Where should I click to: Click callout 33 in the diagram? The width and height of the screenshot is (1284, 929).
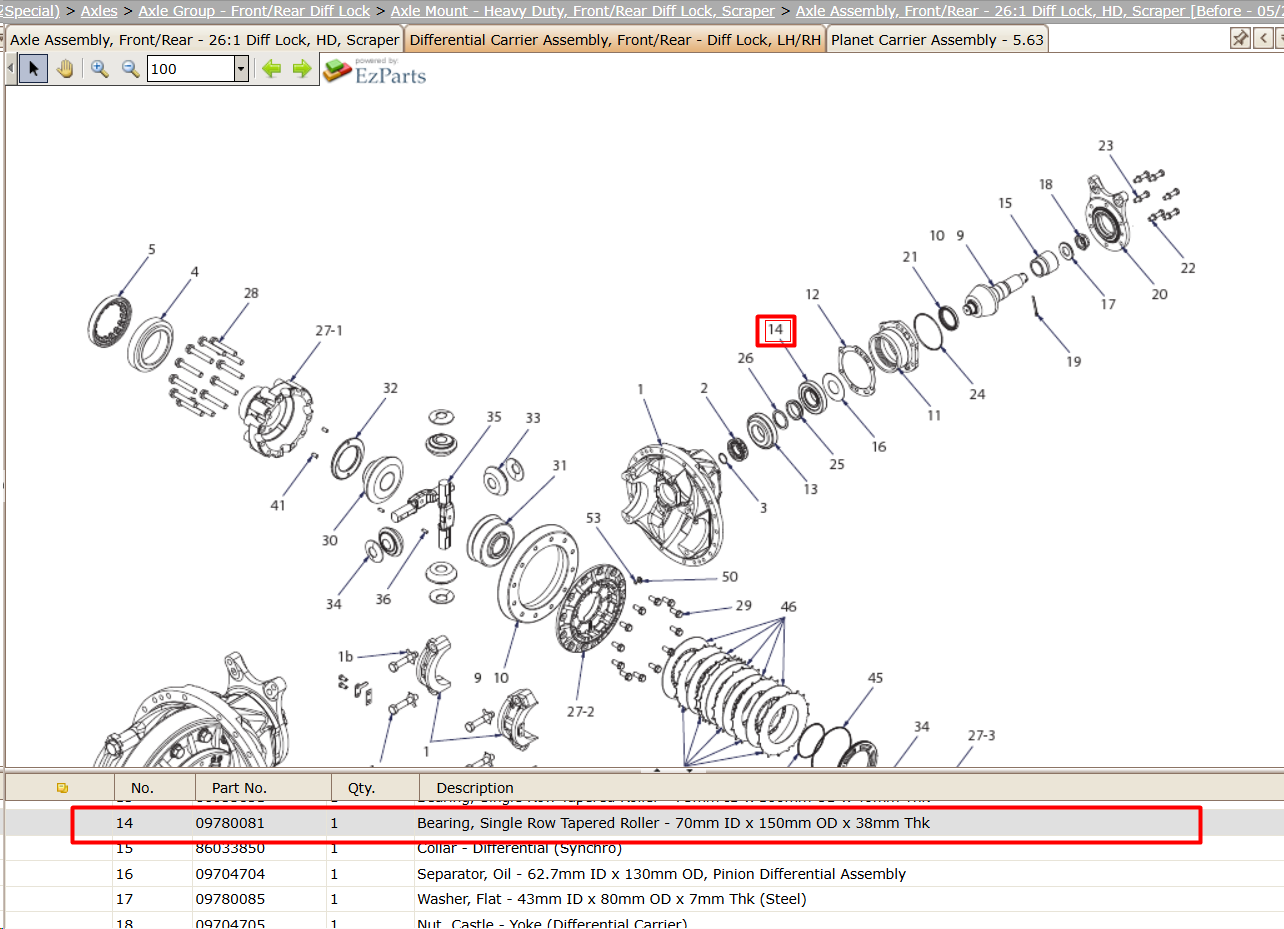pyautogui.click(x=533, y=418)
